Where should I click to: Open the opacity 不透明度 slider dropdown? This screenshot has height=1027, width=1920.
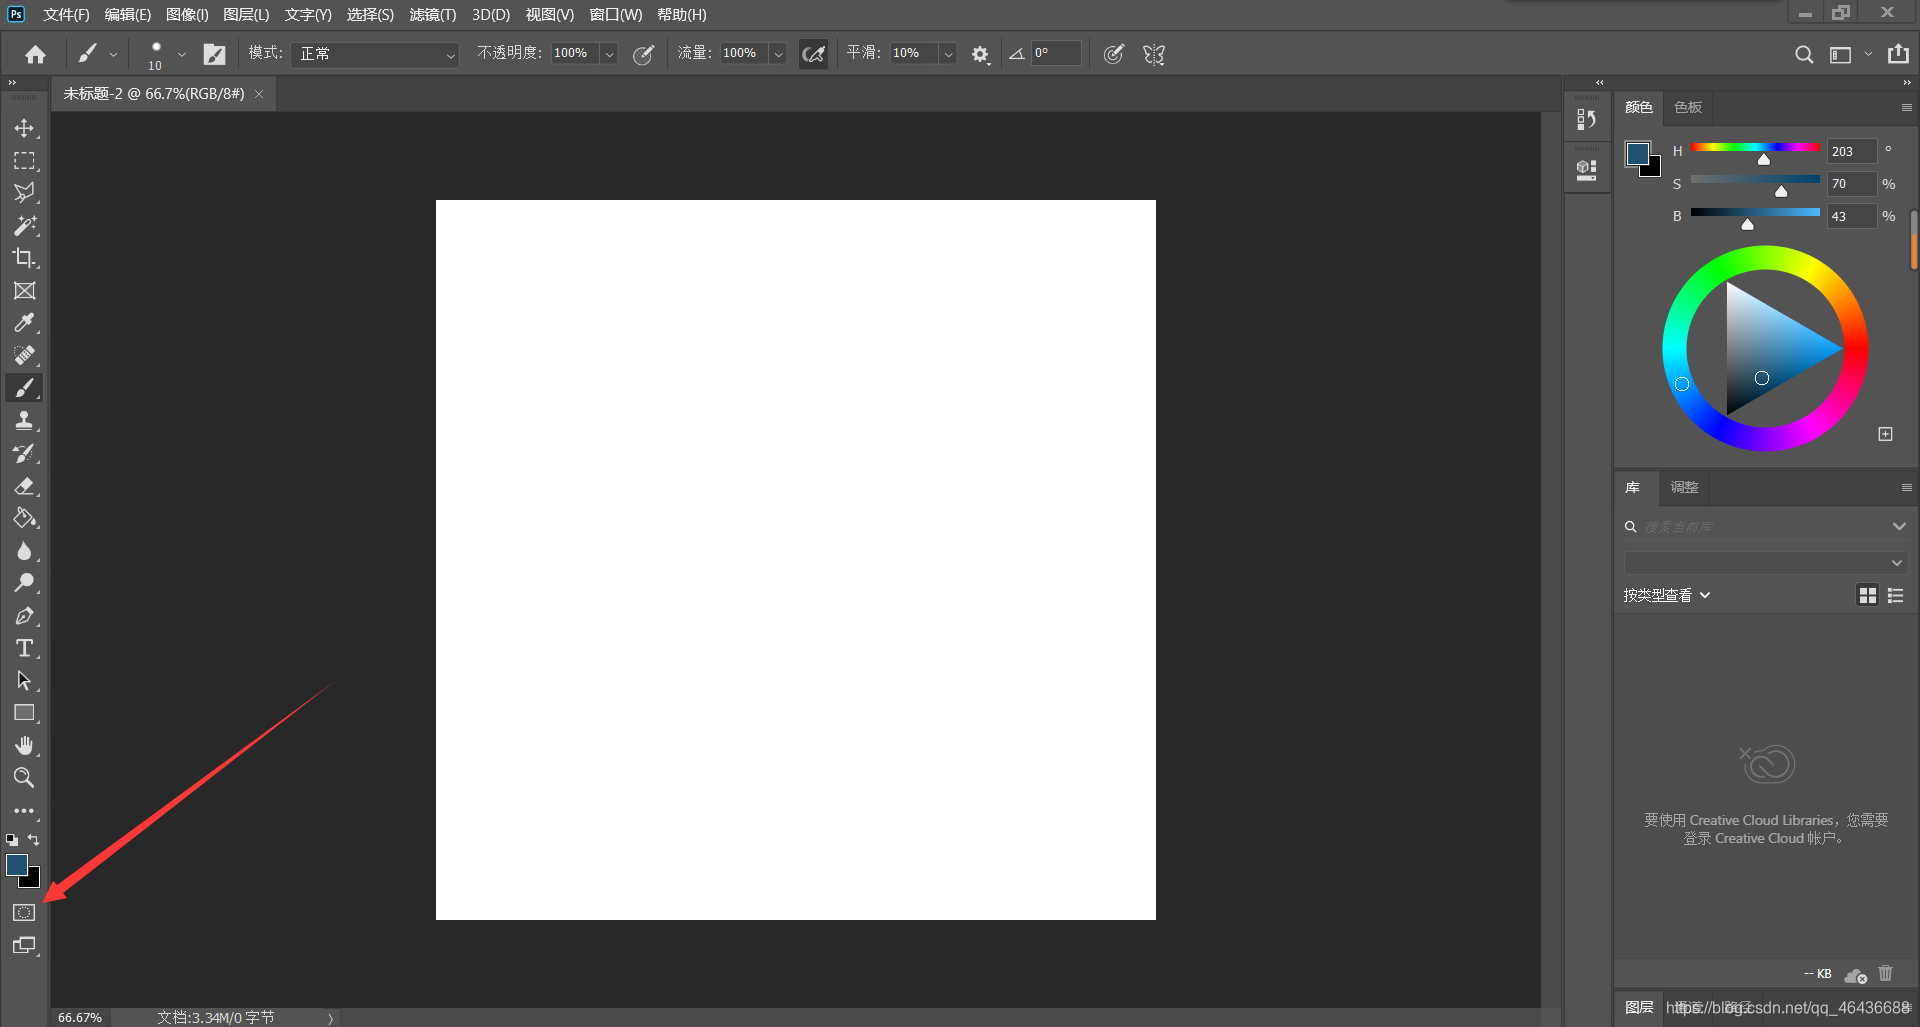pyautogui.click(x=609, y=54)
